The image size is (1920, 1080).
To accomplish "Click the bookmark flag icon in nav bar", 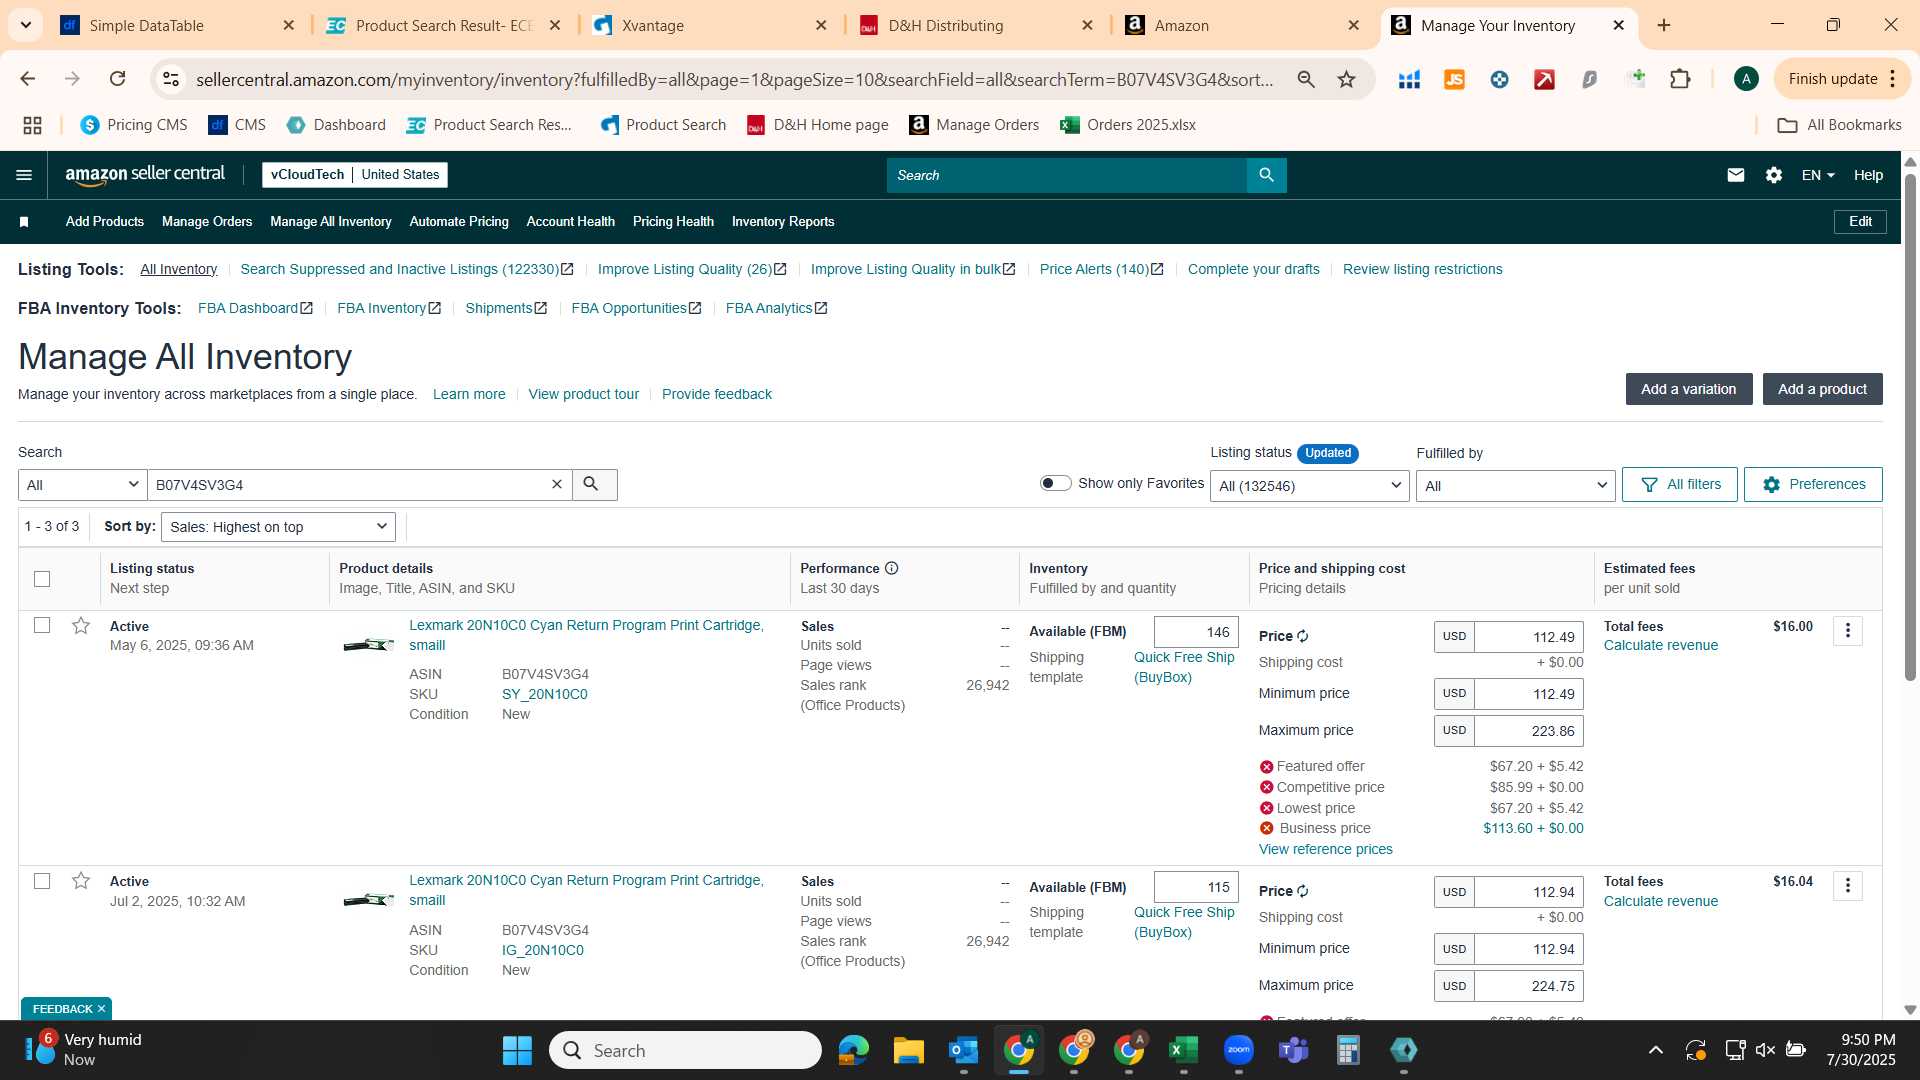I will [x=24, y=222].
